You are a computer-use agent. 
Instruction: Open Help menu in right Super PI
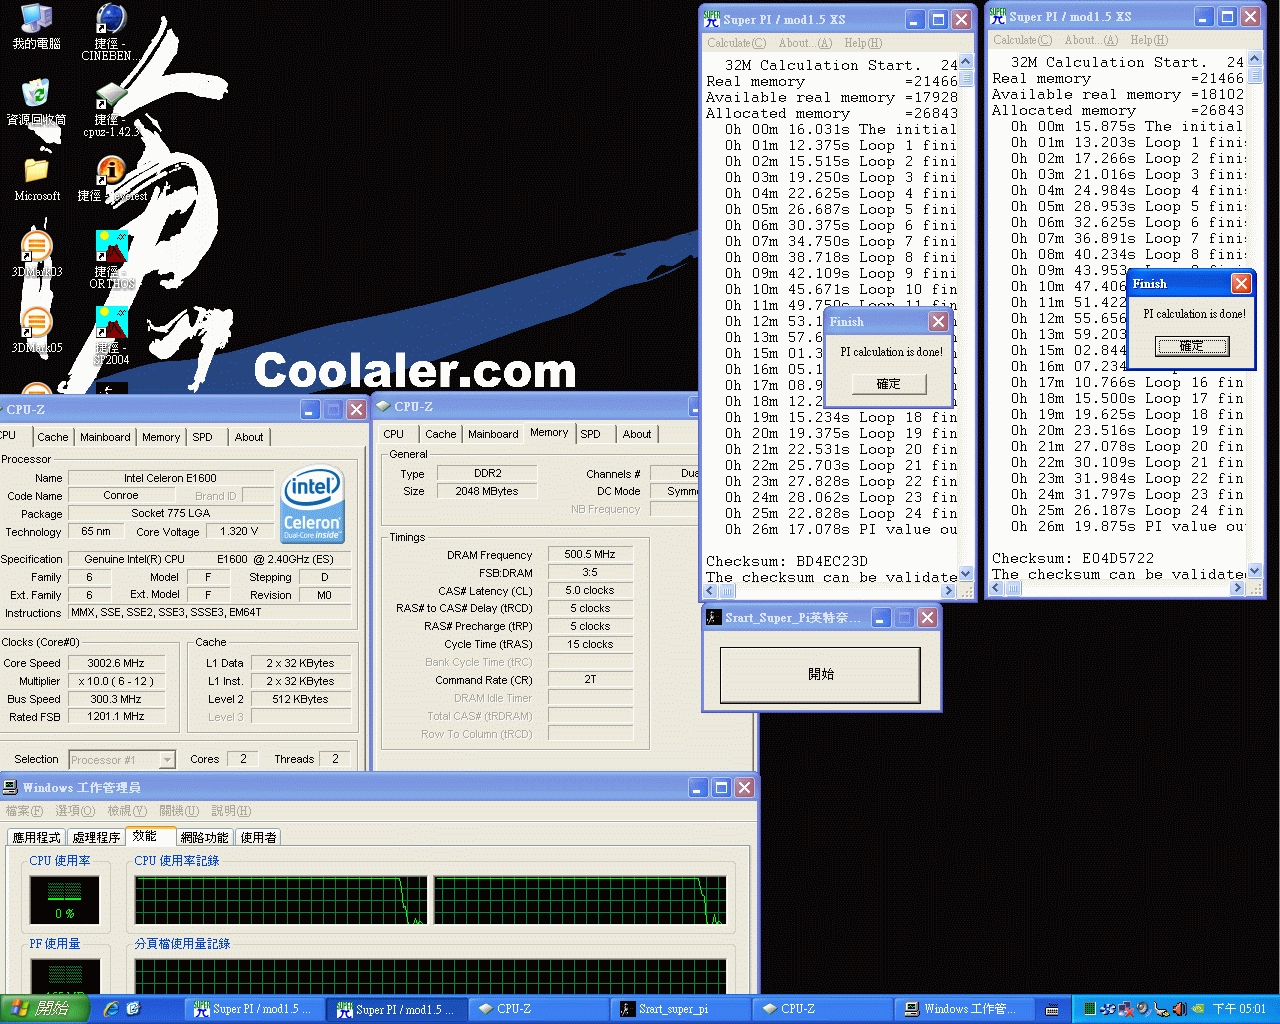[1149, 40]
